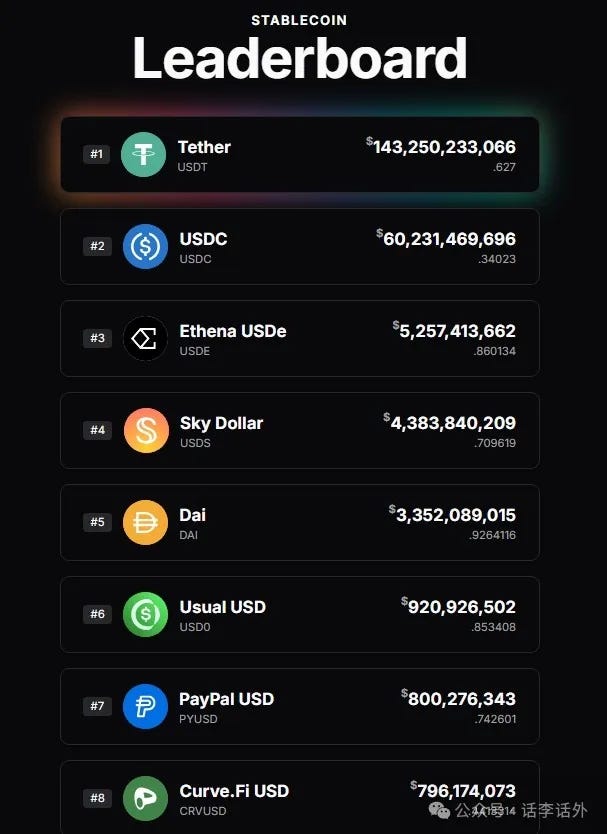This screenshot has height=834, width=607.
Task: Open the Tether name link
Action: point(204,147)
